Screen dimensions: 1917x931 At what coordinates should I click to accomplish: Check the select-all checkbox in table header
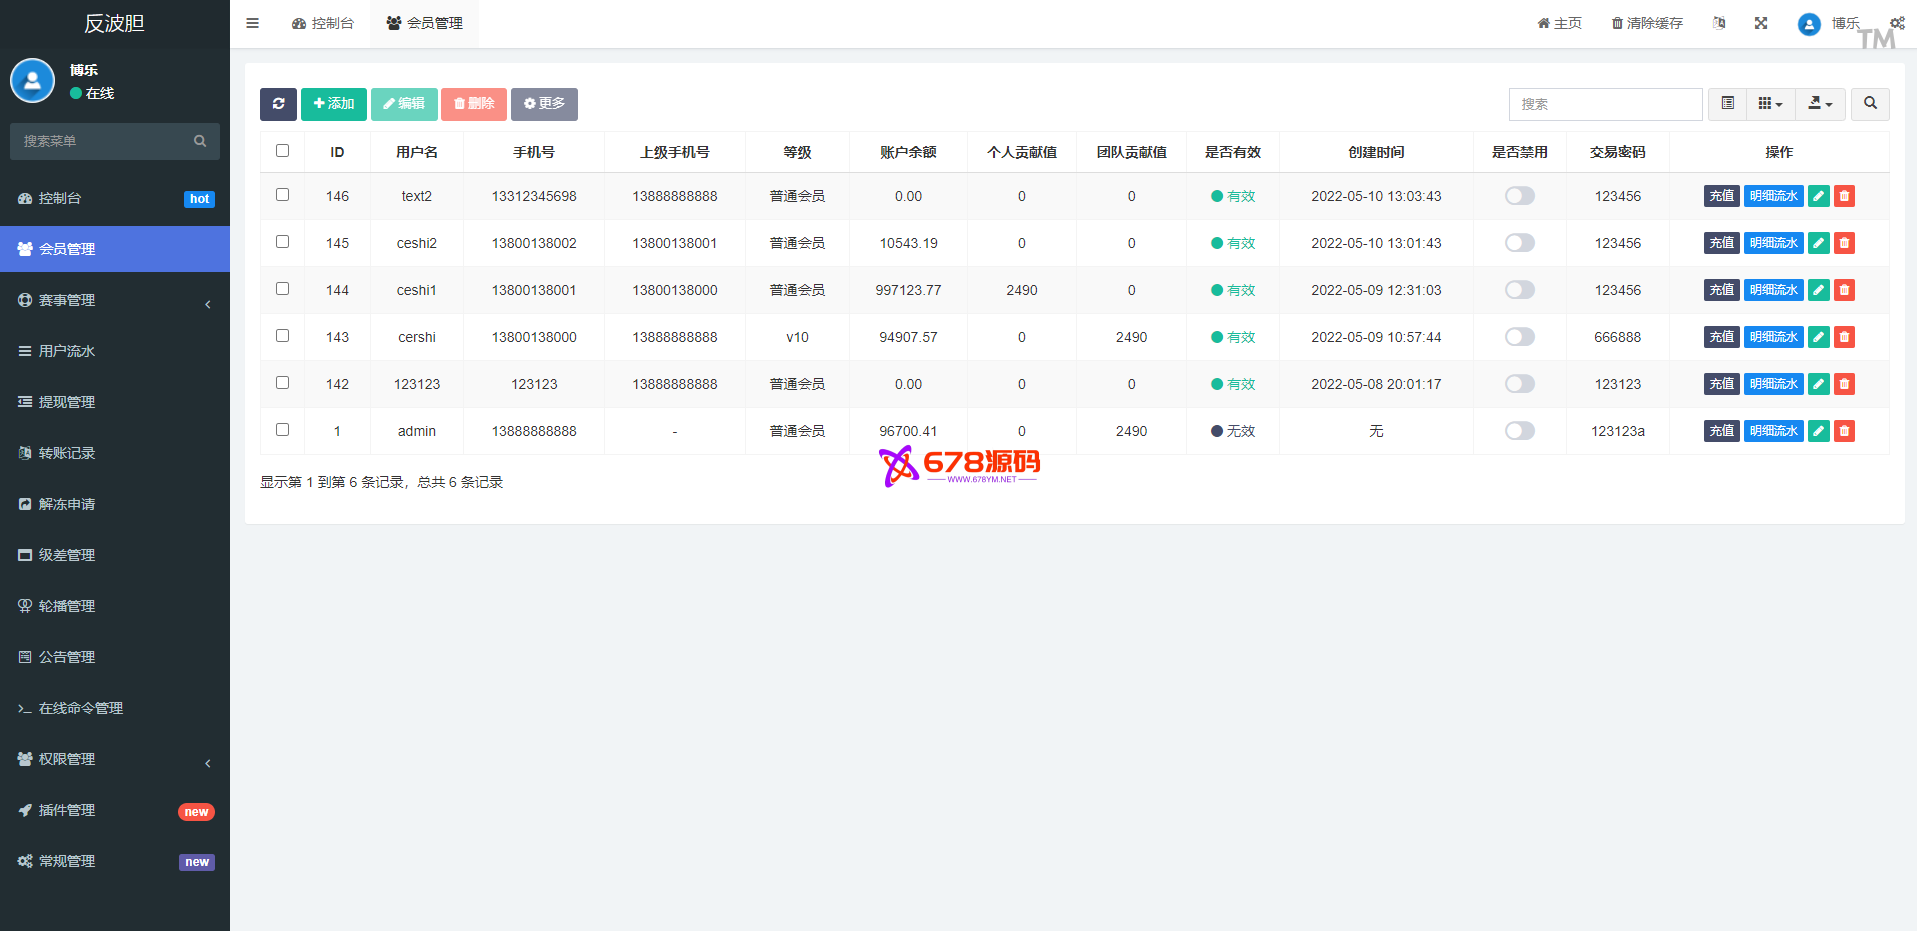pos(282,151)
